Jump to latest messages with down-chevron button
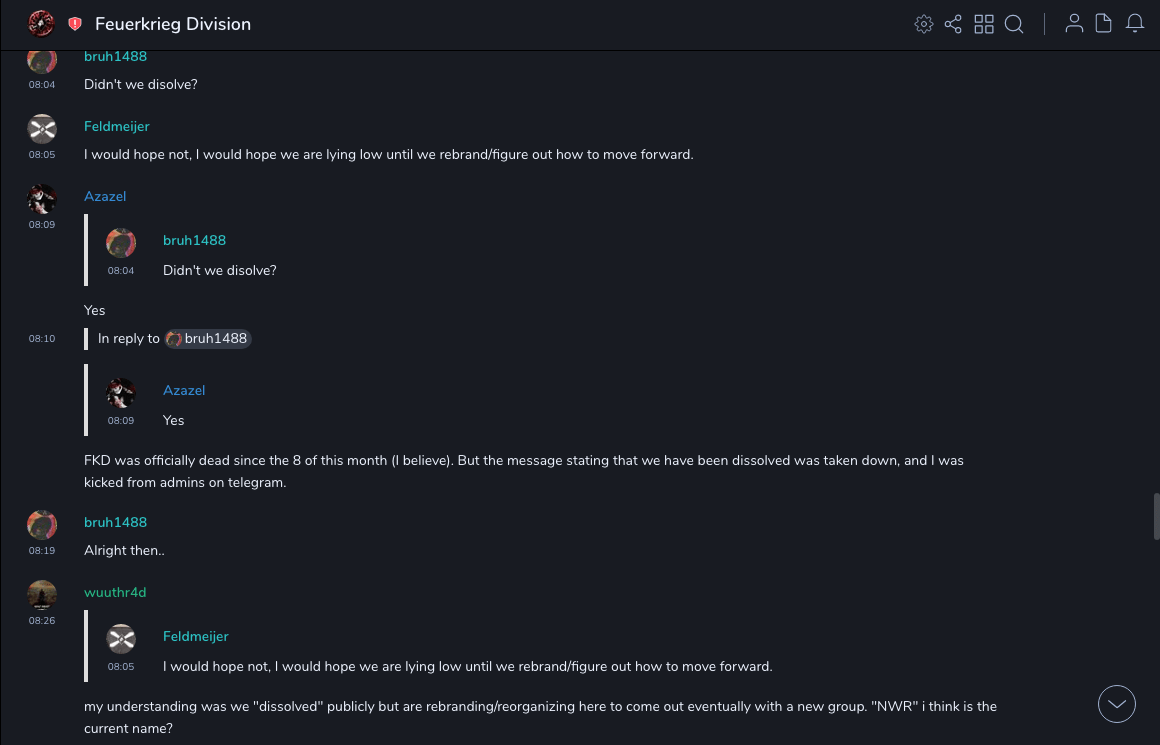Screen dimensions: 1160x745 tap(1117, 704)
